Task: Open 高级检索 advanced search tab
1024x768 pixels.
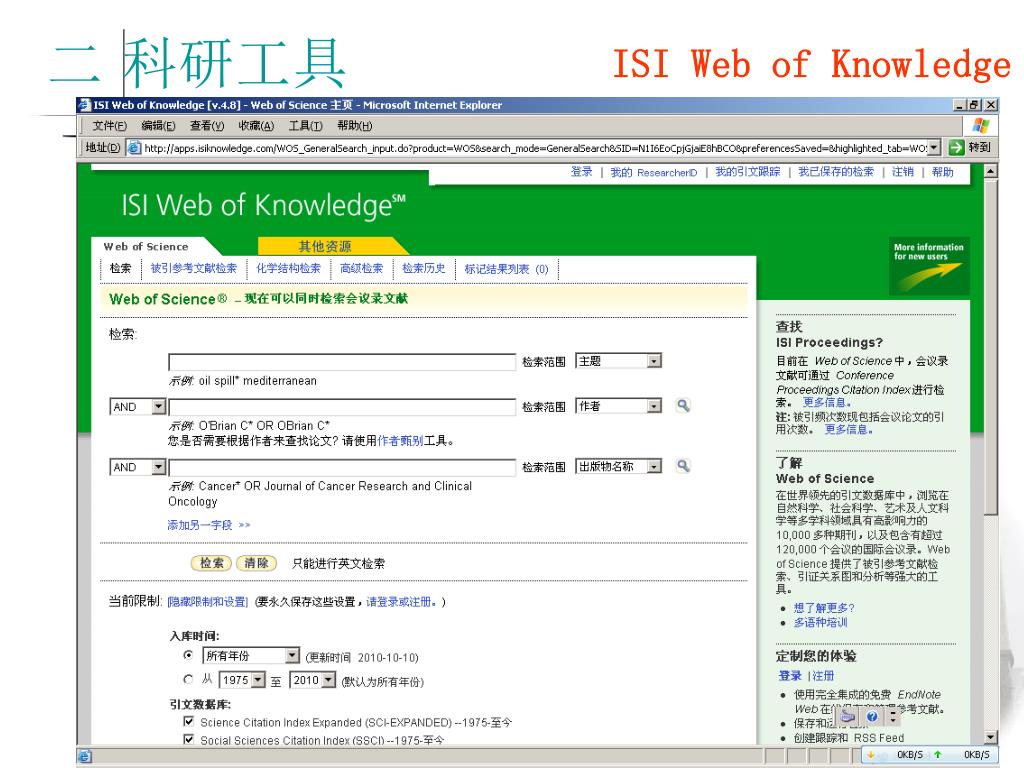Action: (361, 268)
